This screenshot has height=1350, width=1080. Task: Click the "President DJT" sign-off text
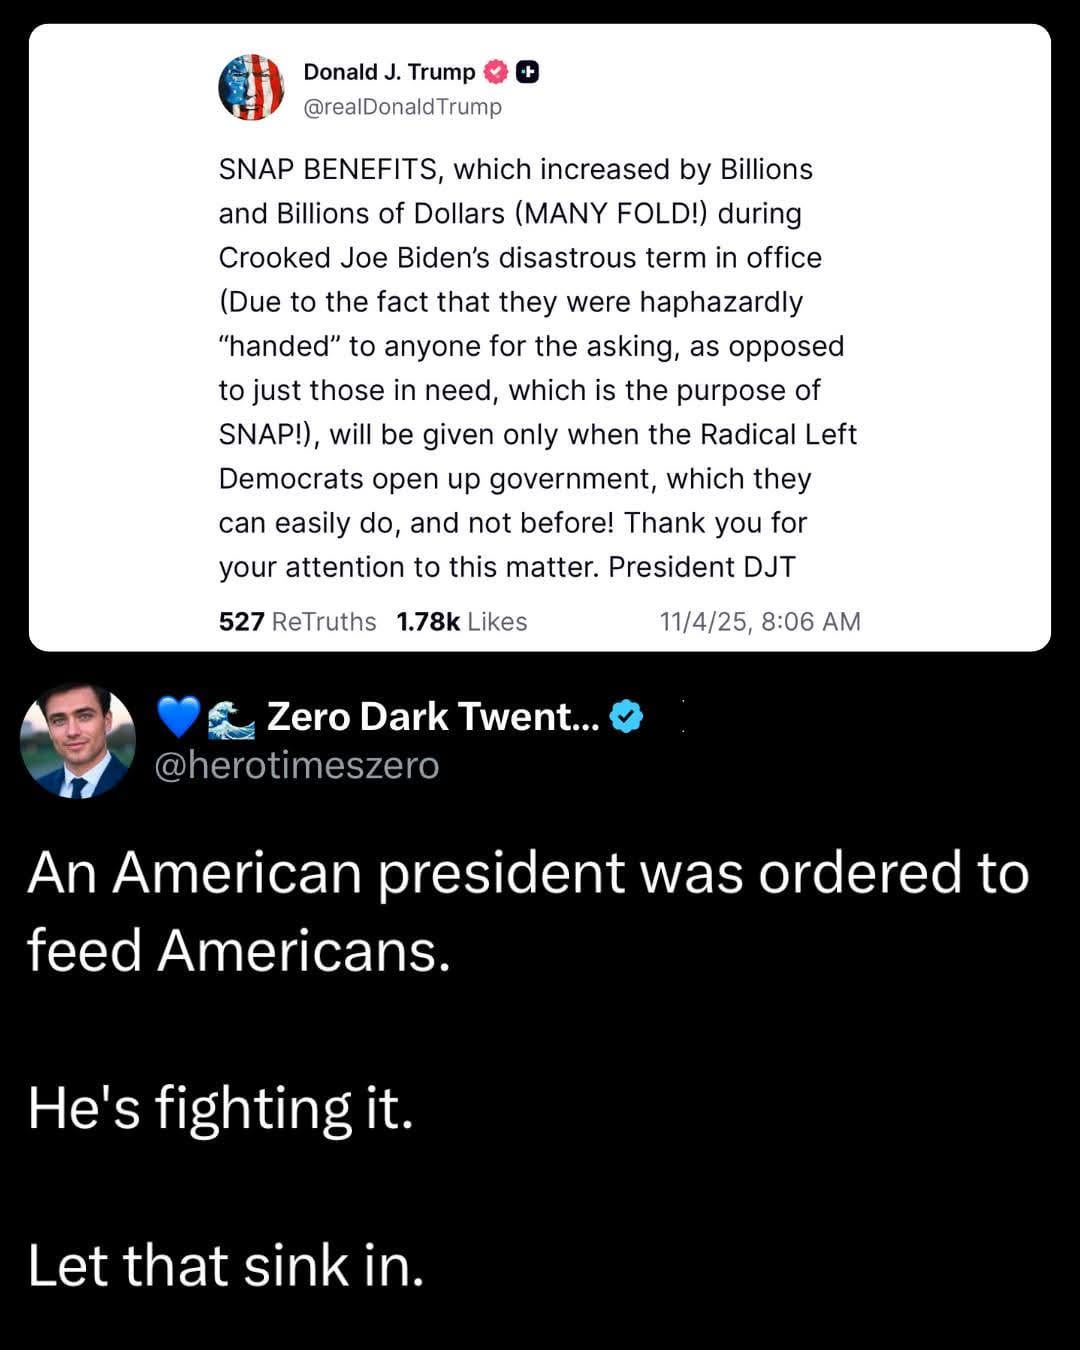click(x=702, y=567)
